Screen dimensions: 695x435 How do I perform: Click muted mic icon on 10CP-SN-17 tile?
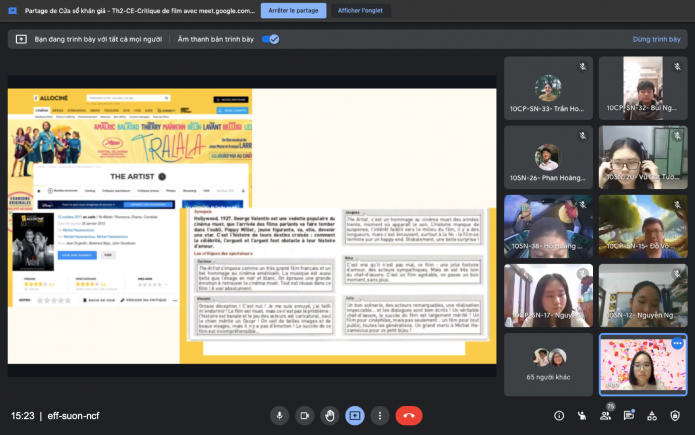click(582, 274)
